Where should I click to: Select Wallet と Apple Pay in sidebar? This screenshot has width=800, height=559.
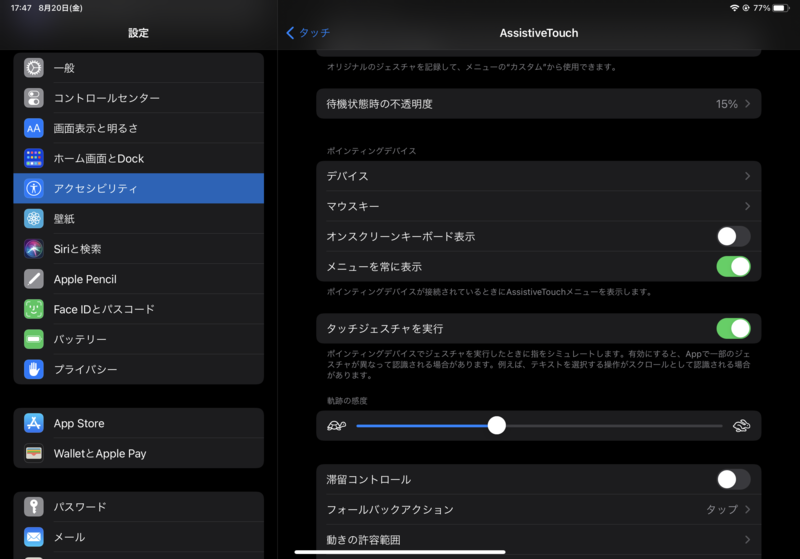click(139, 453)
